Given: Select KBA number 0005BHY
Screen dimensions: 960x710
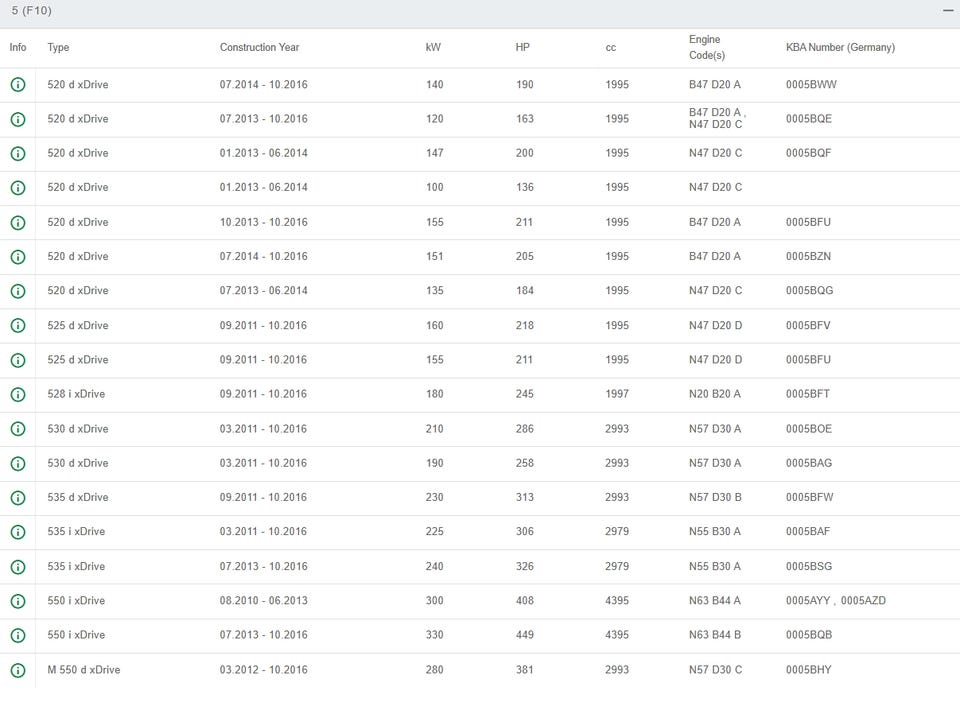Looking at the screenshot, I should 809,670.
